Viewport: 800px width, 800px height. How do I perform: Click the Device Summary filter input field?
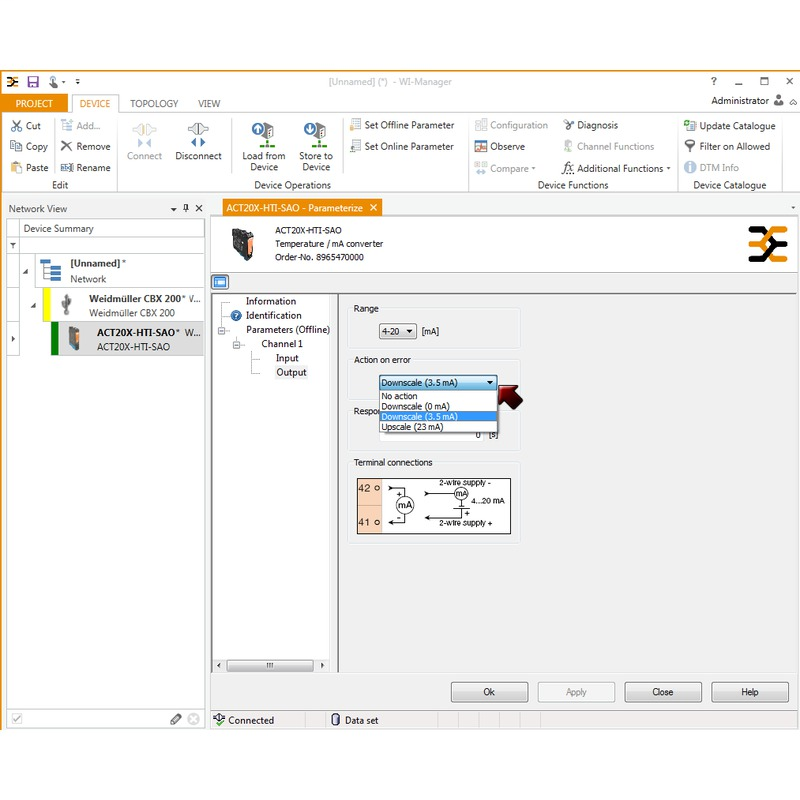point(112,245)
